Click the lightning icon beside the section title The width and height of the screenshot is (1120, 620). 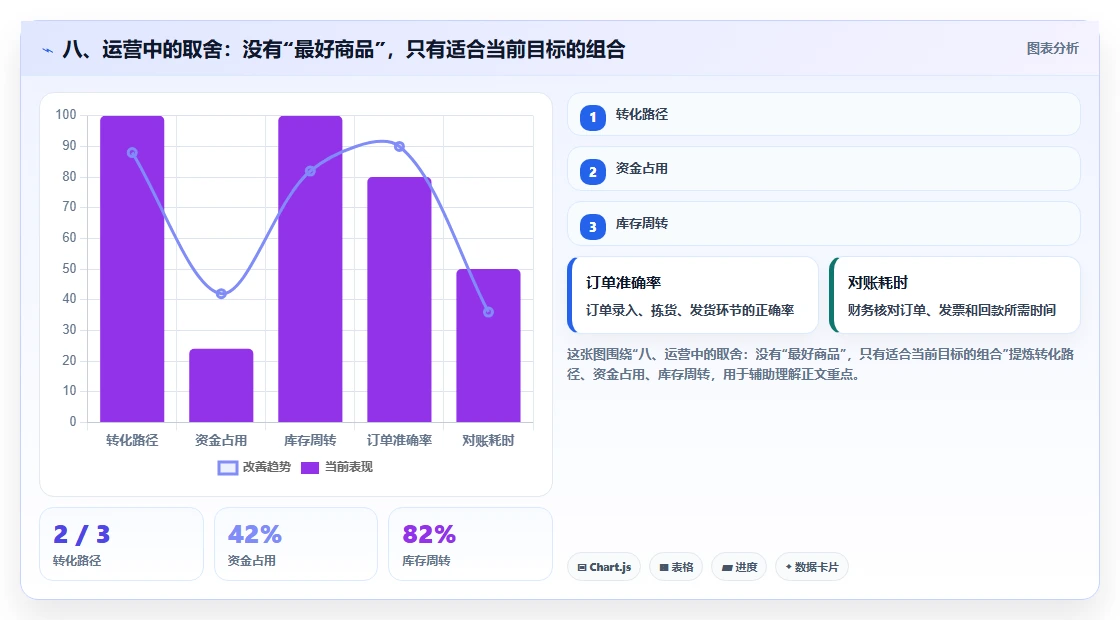tap(48, 50)
